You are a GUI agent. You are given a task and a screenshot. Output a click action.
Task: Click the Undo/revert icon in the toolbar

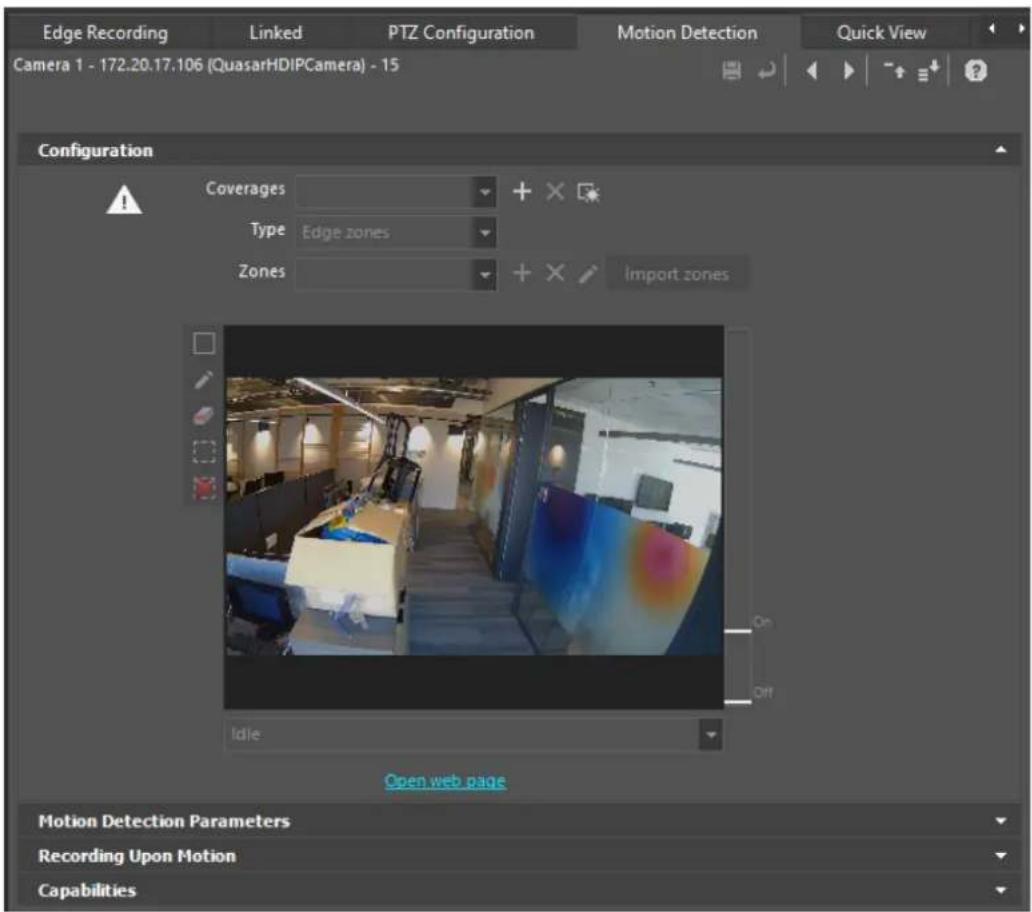point(766,70)
